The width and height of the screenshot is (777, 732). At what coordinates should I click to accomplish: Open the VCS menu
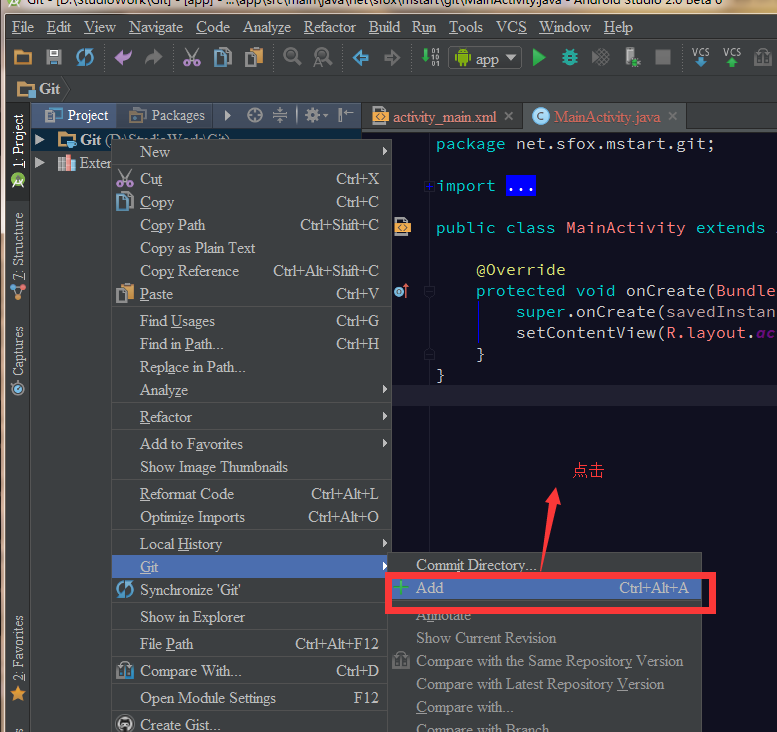pos(511,27)
